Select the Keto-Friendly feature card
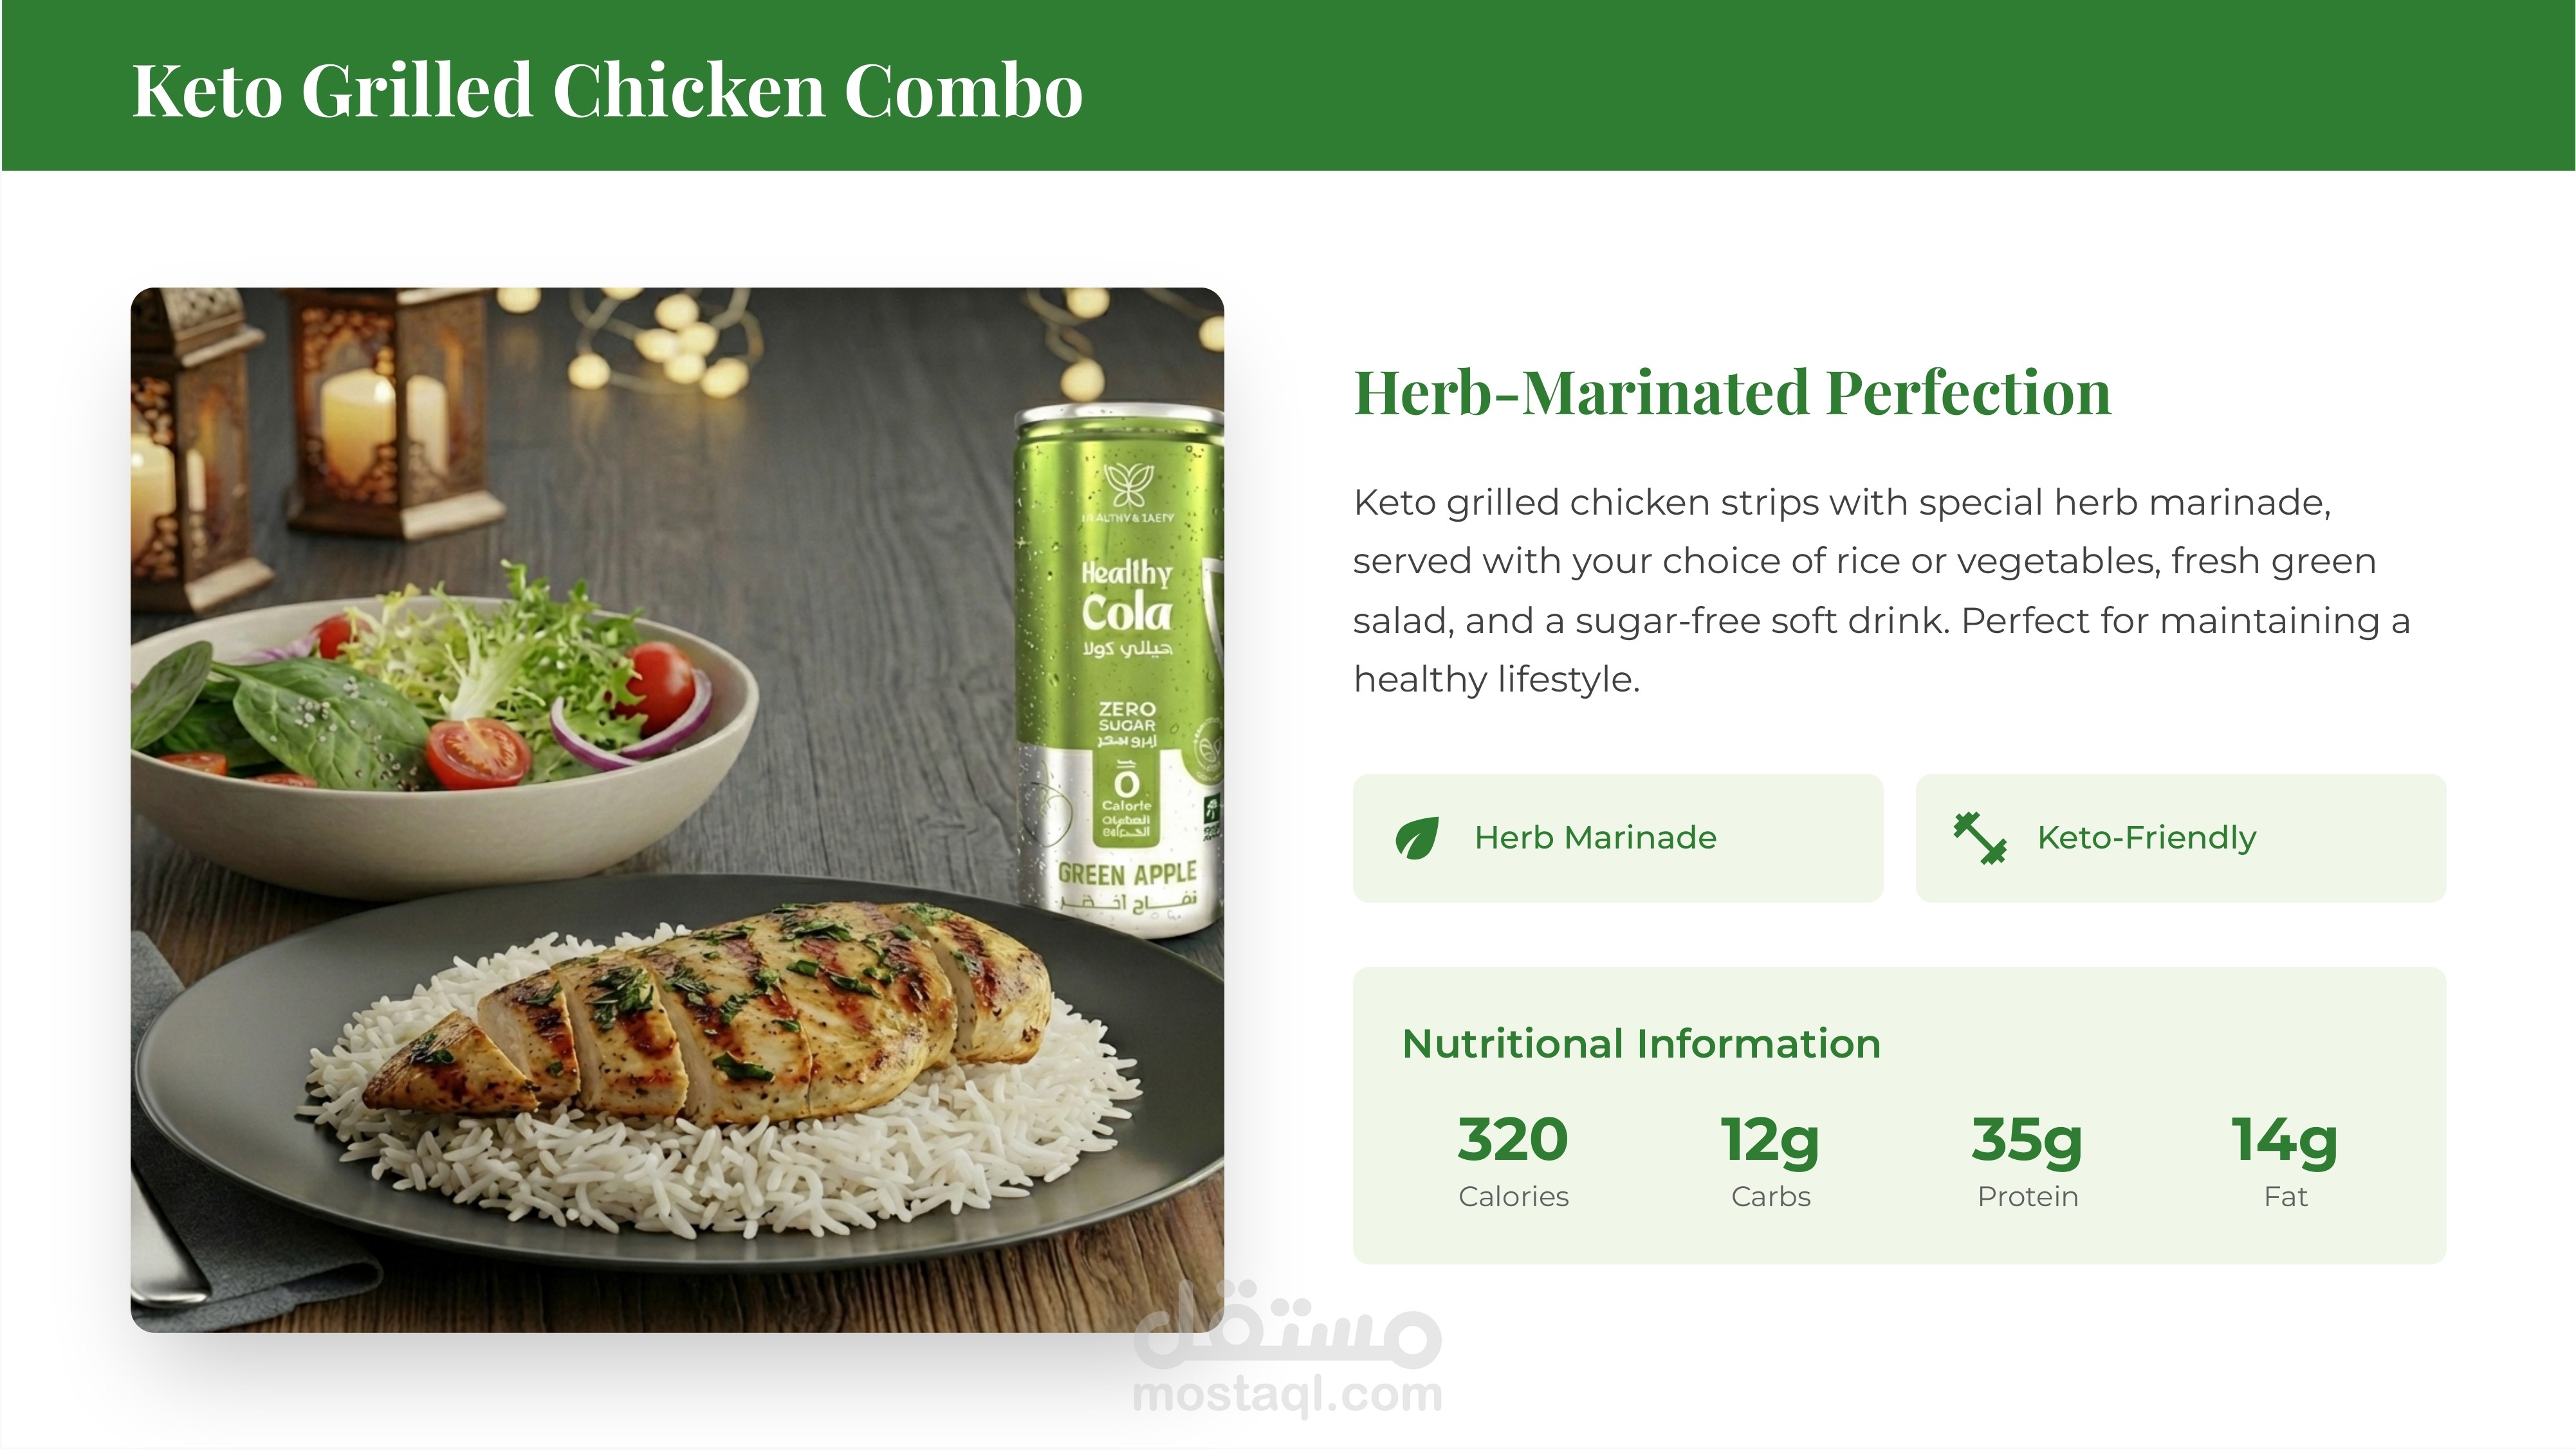 point(2180,838)
